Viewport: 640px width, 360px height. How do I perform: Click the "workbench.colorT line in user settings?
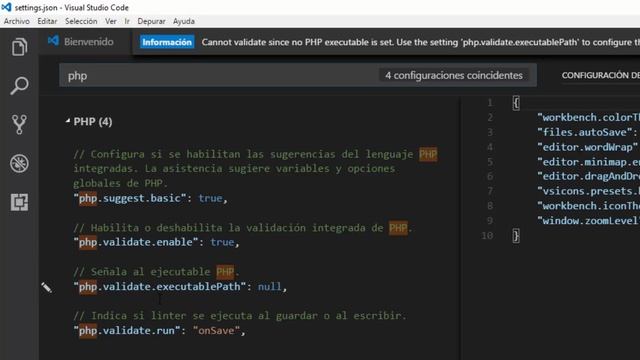pos(588,118)
